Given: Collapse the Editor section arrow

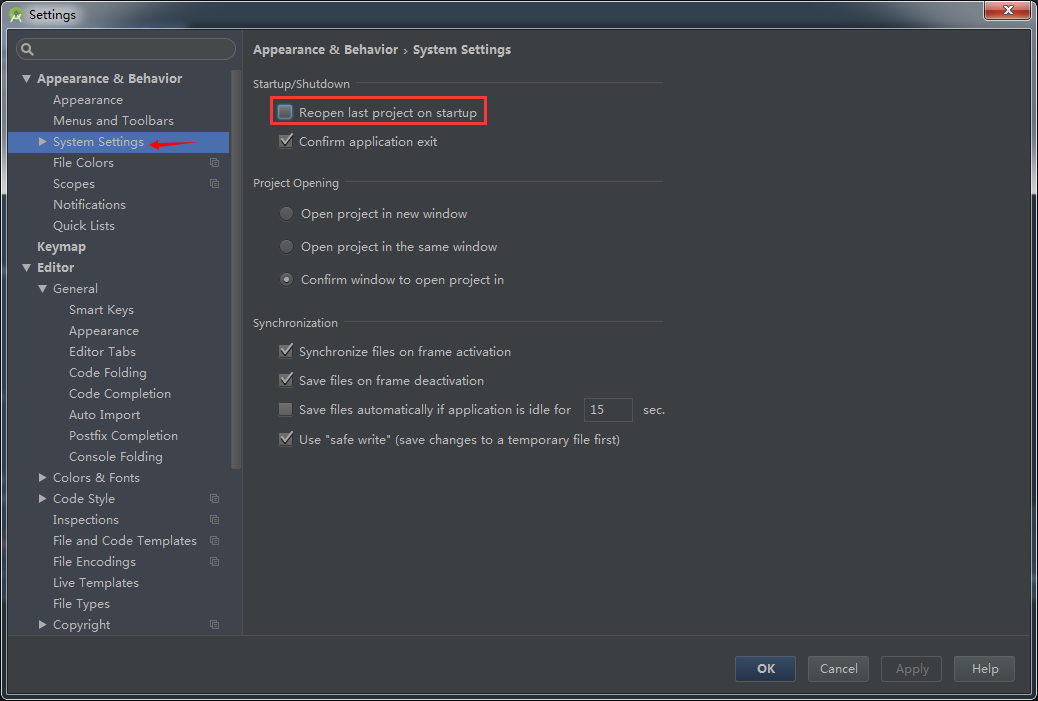Looking at the screenshot, I should coord(26,268).
